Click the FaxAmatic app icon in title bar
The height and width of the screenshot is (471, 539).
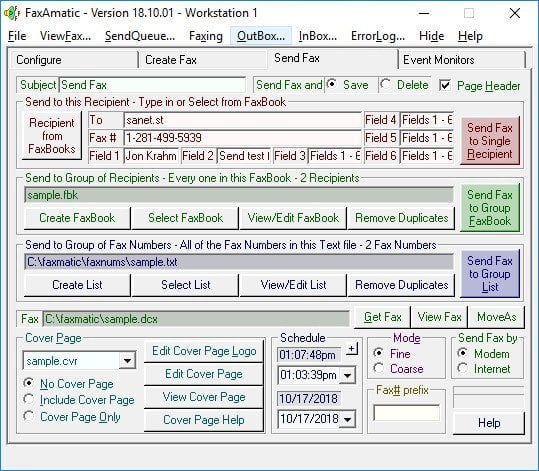pyautogui.click(x=12, y=13)
